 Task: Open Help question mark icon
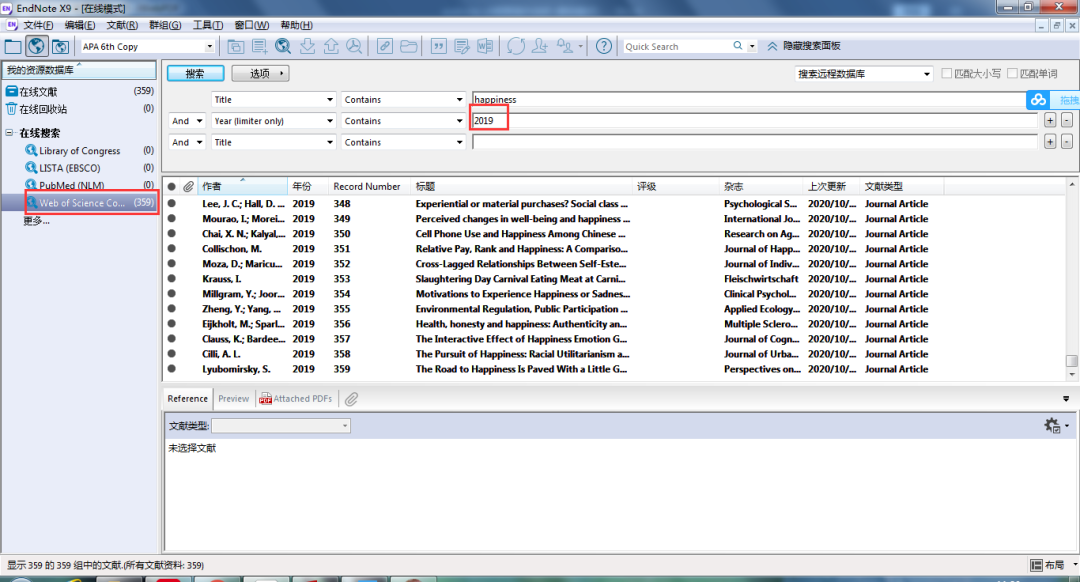click(x=603, y=46)
